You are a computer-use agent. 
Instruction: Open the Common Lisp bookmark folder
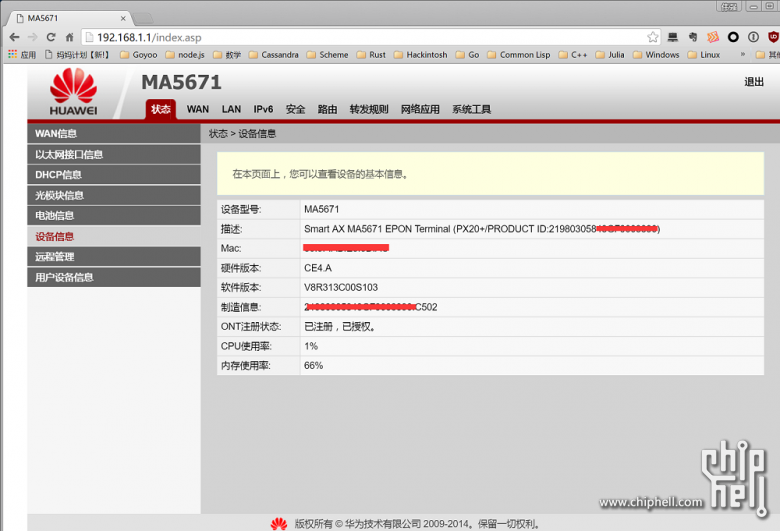(x=519, y=55)
